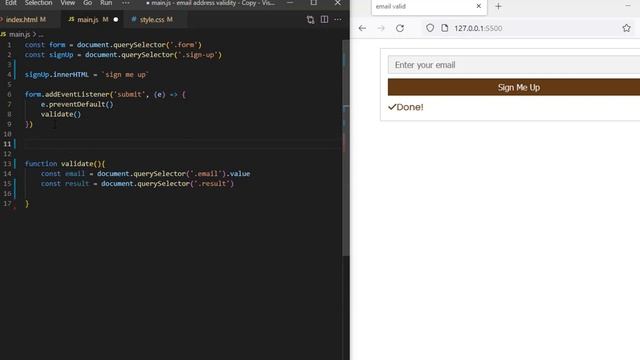640x360 pixels.
Task: Open editor More Actions ellipsis
Action: click(x=338, y=19)
